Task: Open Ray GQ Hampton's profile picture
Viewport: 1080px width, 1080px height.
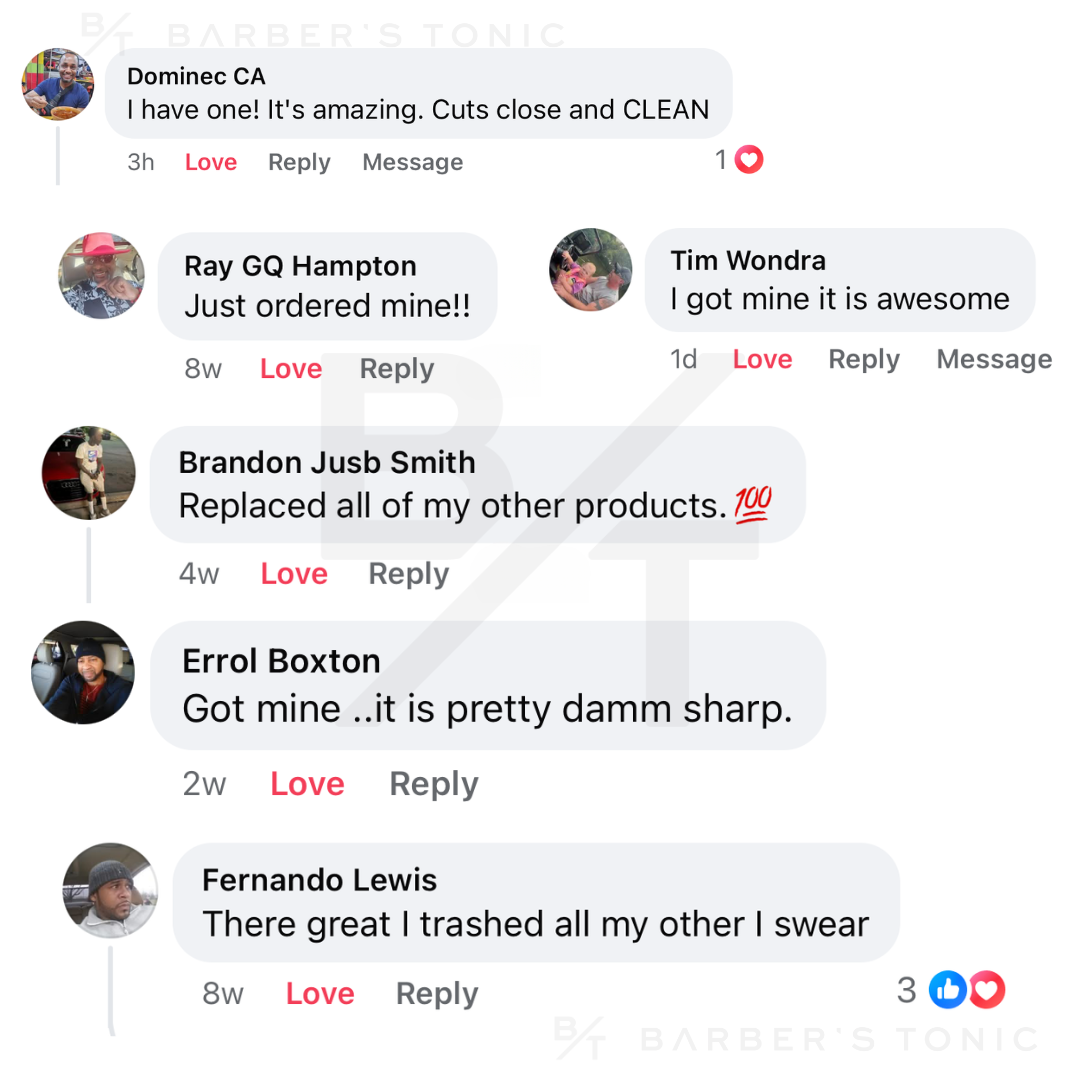Action: click(x=101, y=276)
